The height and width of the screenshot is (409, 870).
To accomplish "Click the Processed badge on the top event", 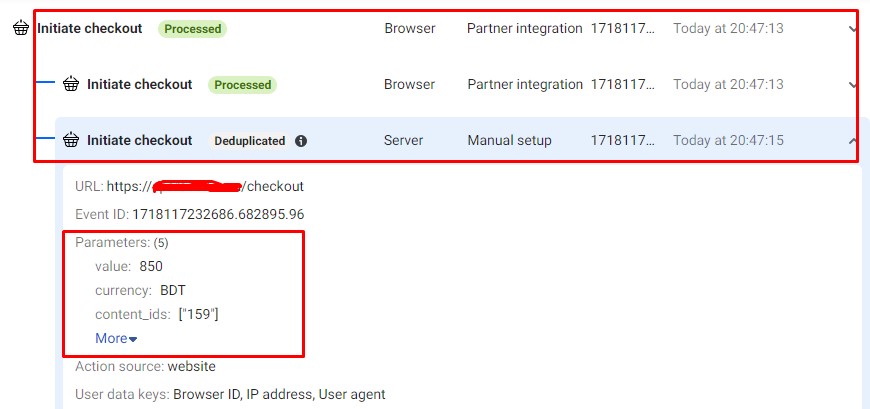I will click(x=192, y=29).
